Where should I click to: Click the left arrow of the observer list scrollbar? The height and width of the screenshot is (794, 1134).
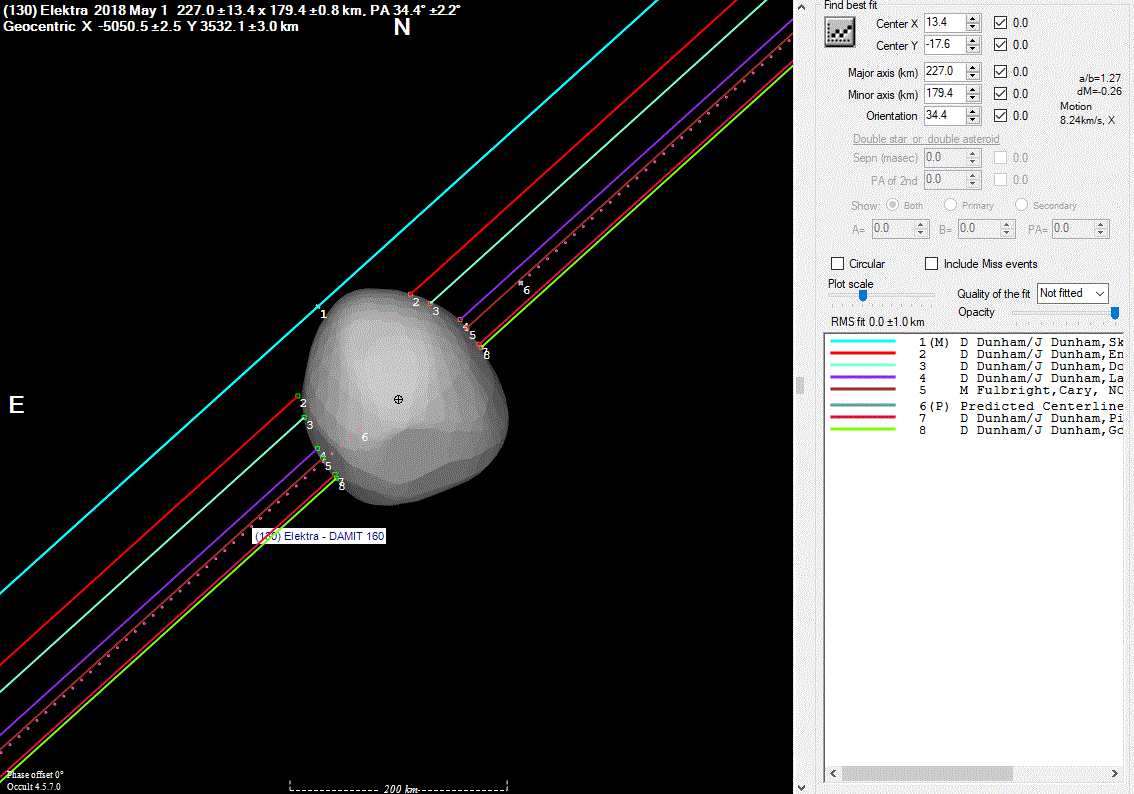click(x=832, y=774)
